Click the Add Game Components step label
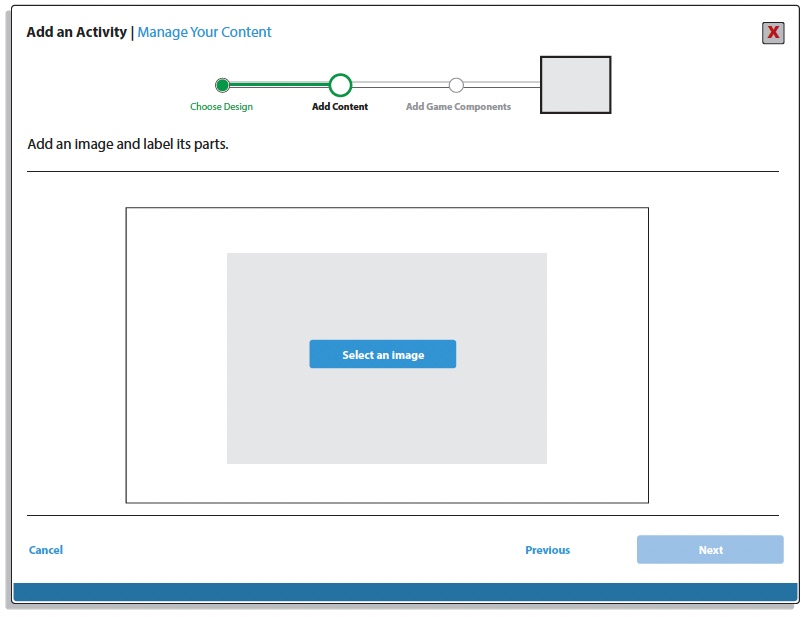The image size is (806, 617). 458,107
